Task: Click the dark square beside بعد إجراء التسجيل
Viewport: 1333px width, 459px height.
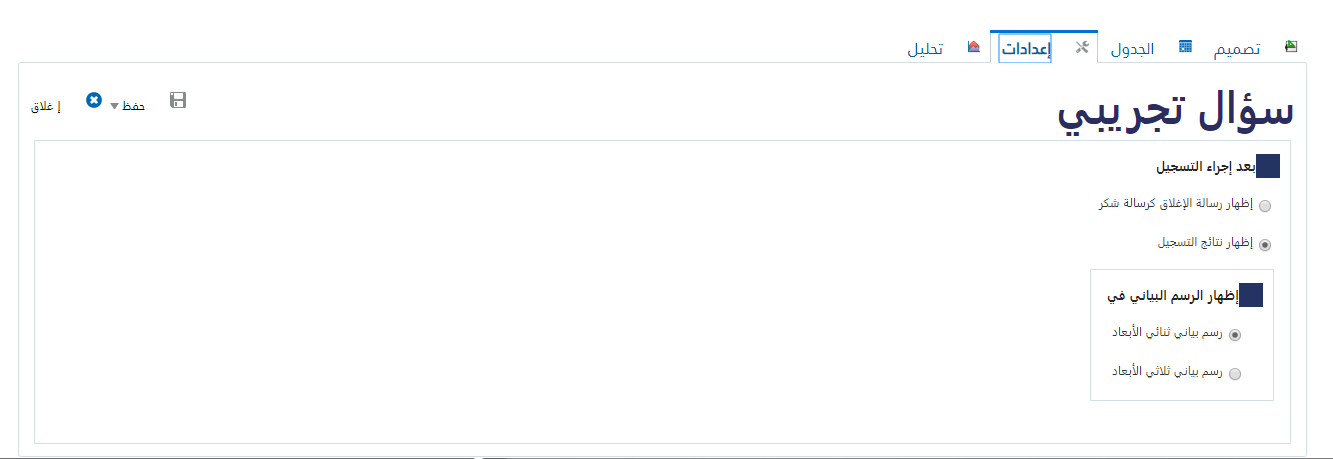Action: (x=1268, y=167)
